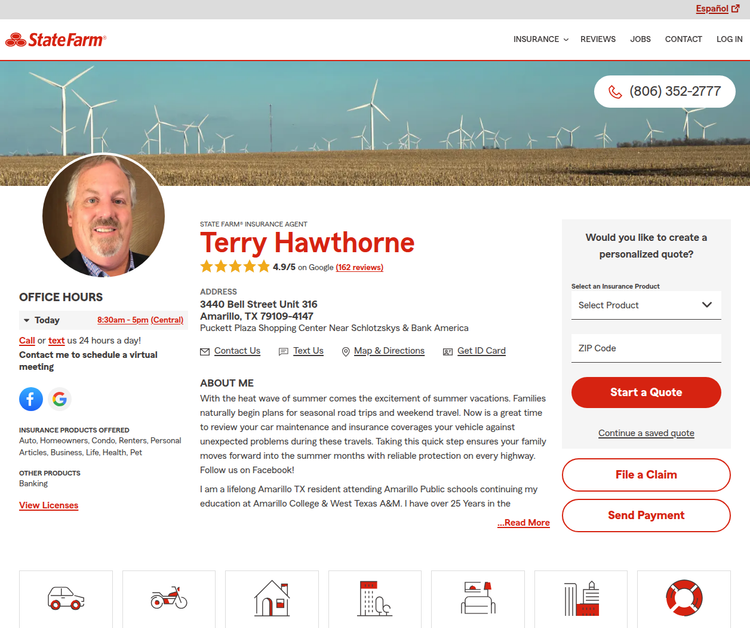Select the car insurance icon card
The height and width of the screenshot is (628, 750).
[x=66, y=598]
